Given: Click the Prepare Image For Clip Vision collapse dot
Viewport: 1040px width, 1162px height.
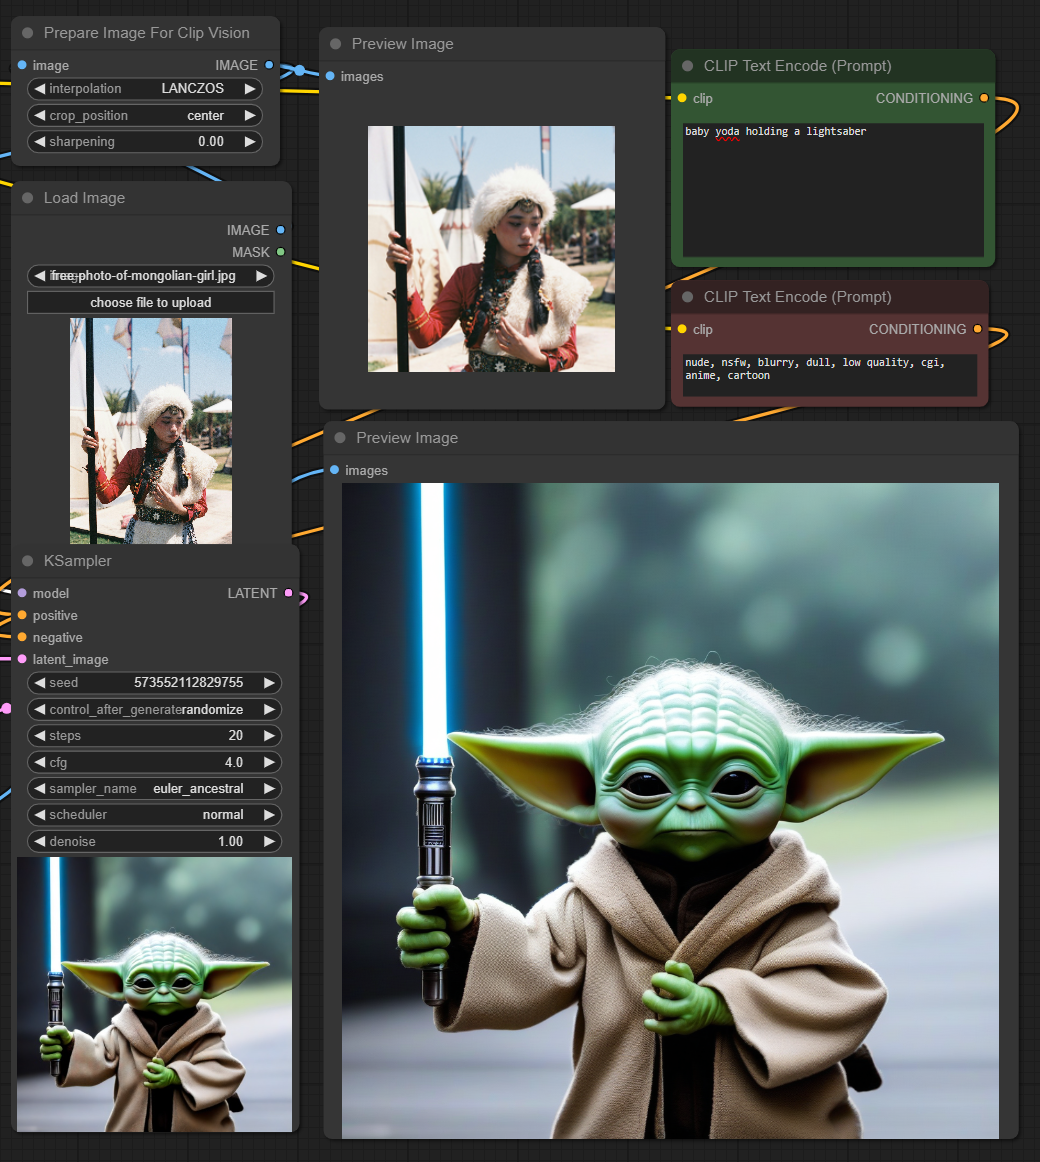Looking at the screenshot, I should coord(28,33).
